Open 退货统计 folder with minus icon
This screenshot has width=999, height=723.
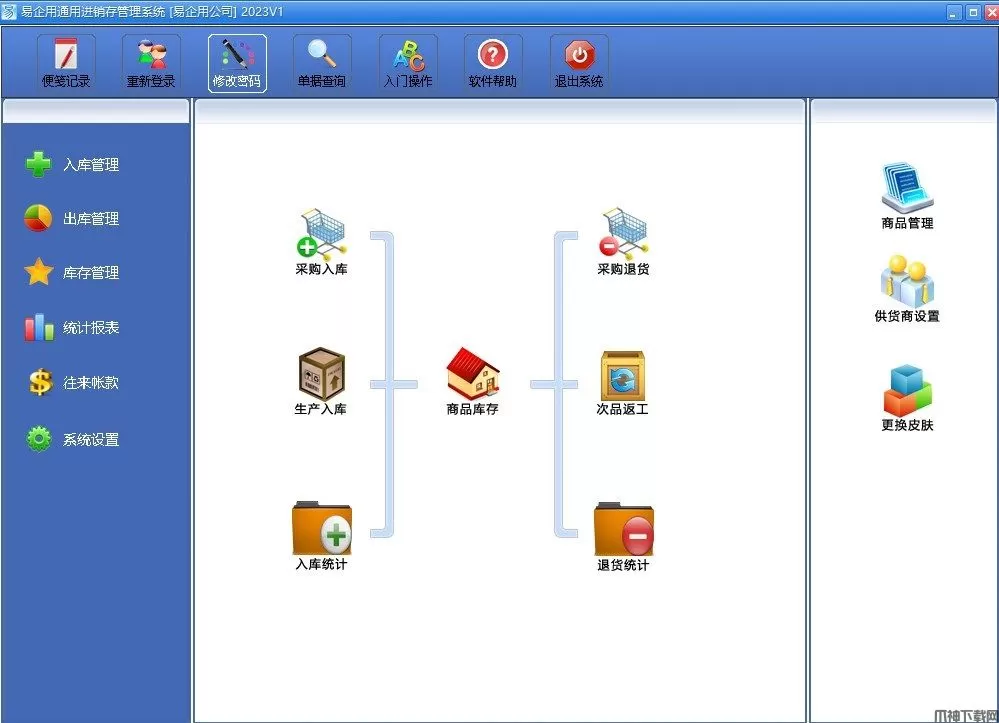coord(624,529)
